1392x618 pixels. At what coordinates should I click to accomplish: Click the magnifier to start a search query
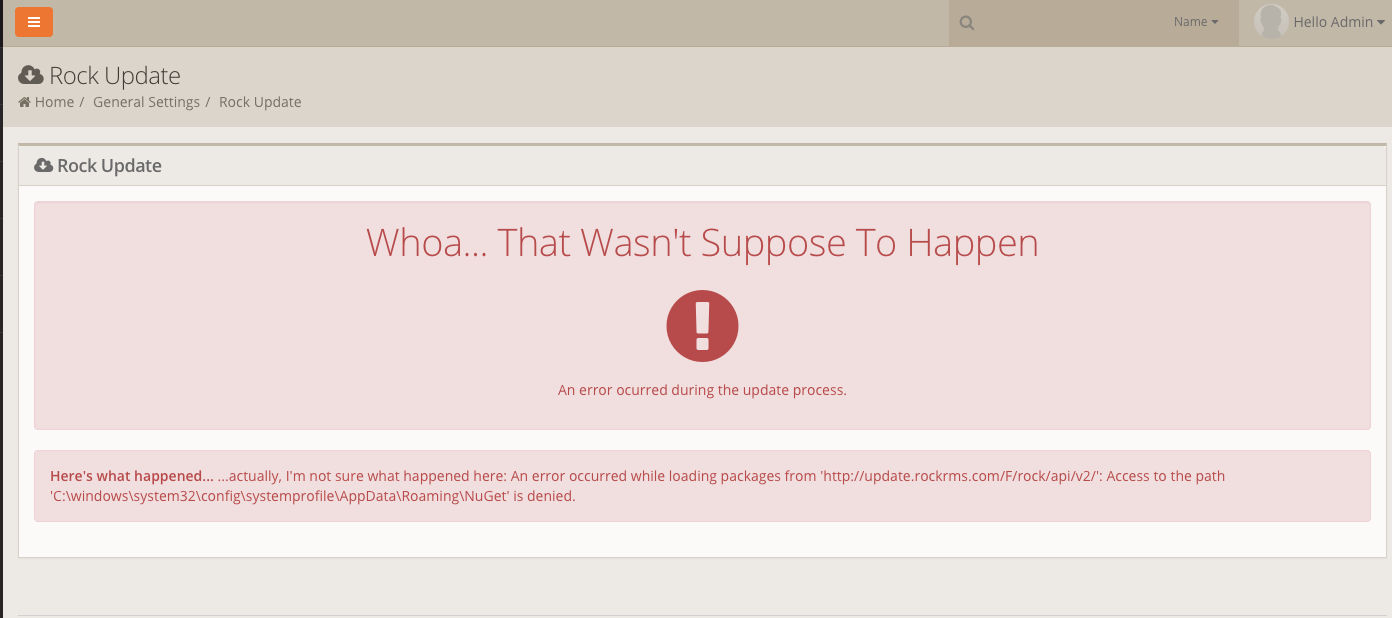[966, 21]
